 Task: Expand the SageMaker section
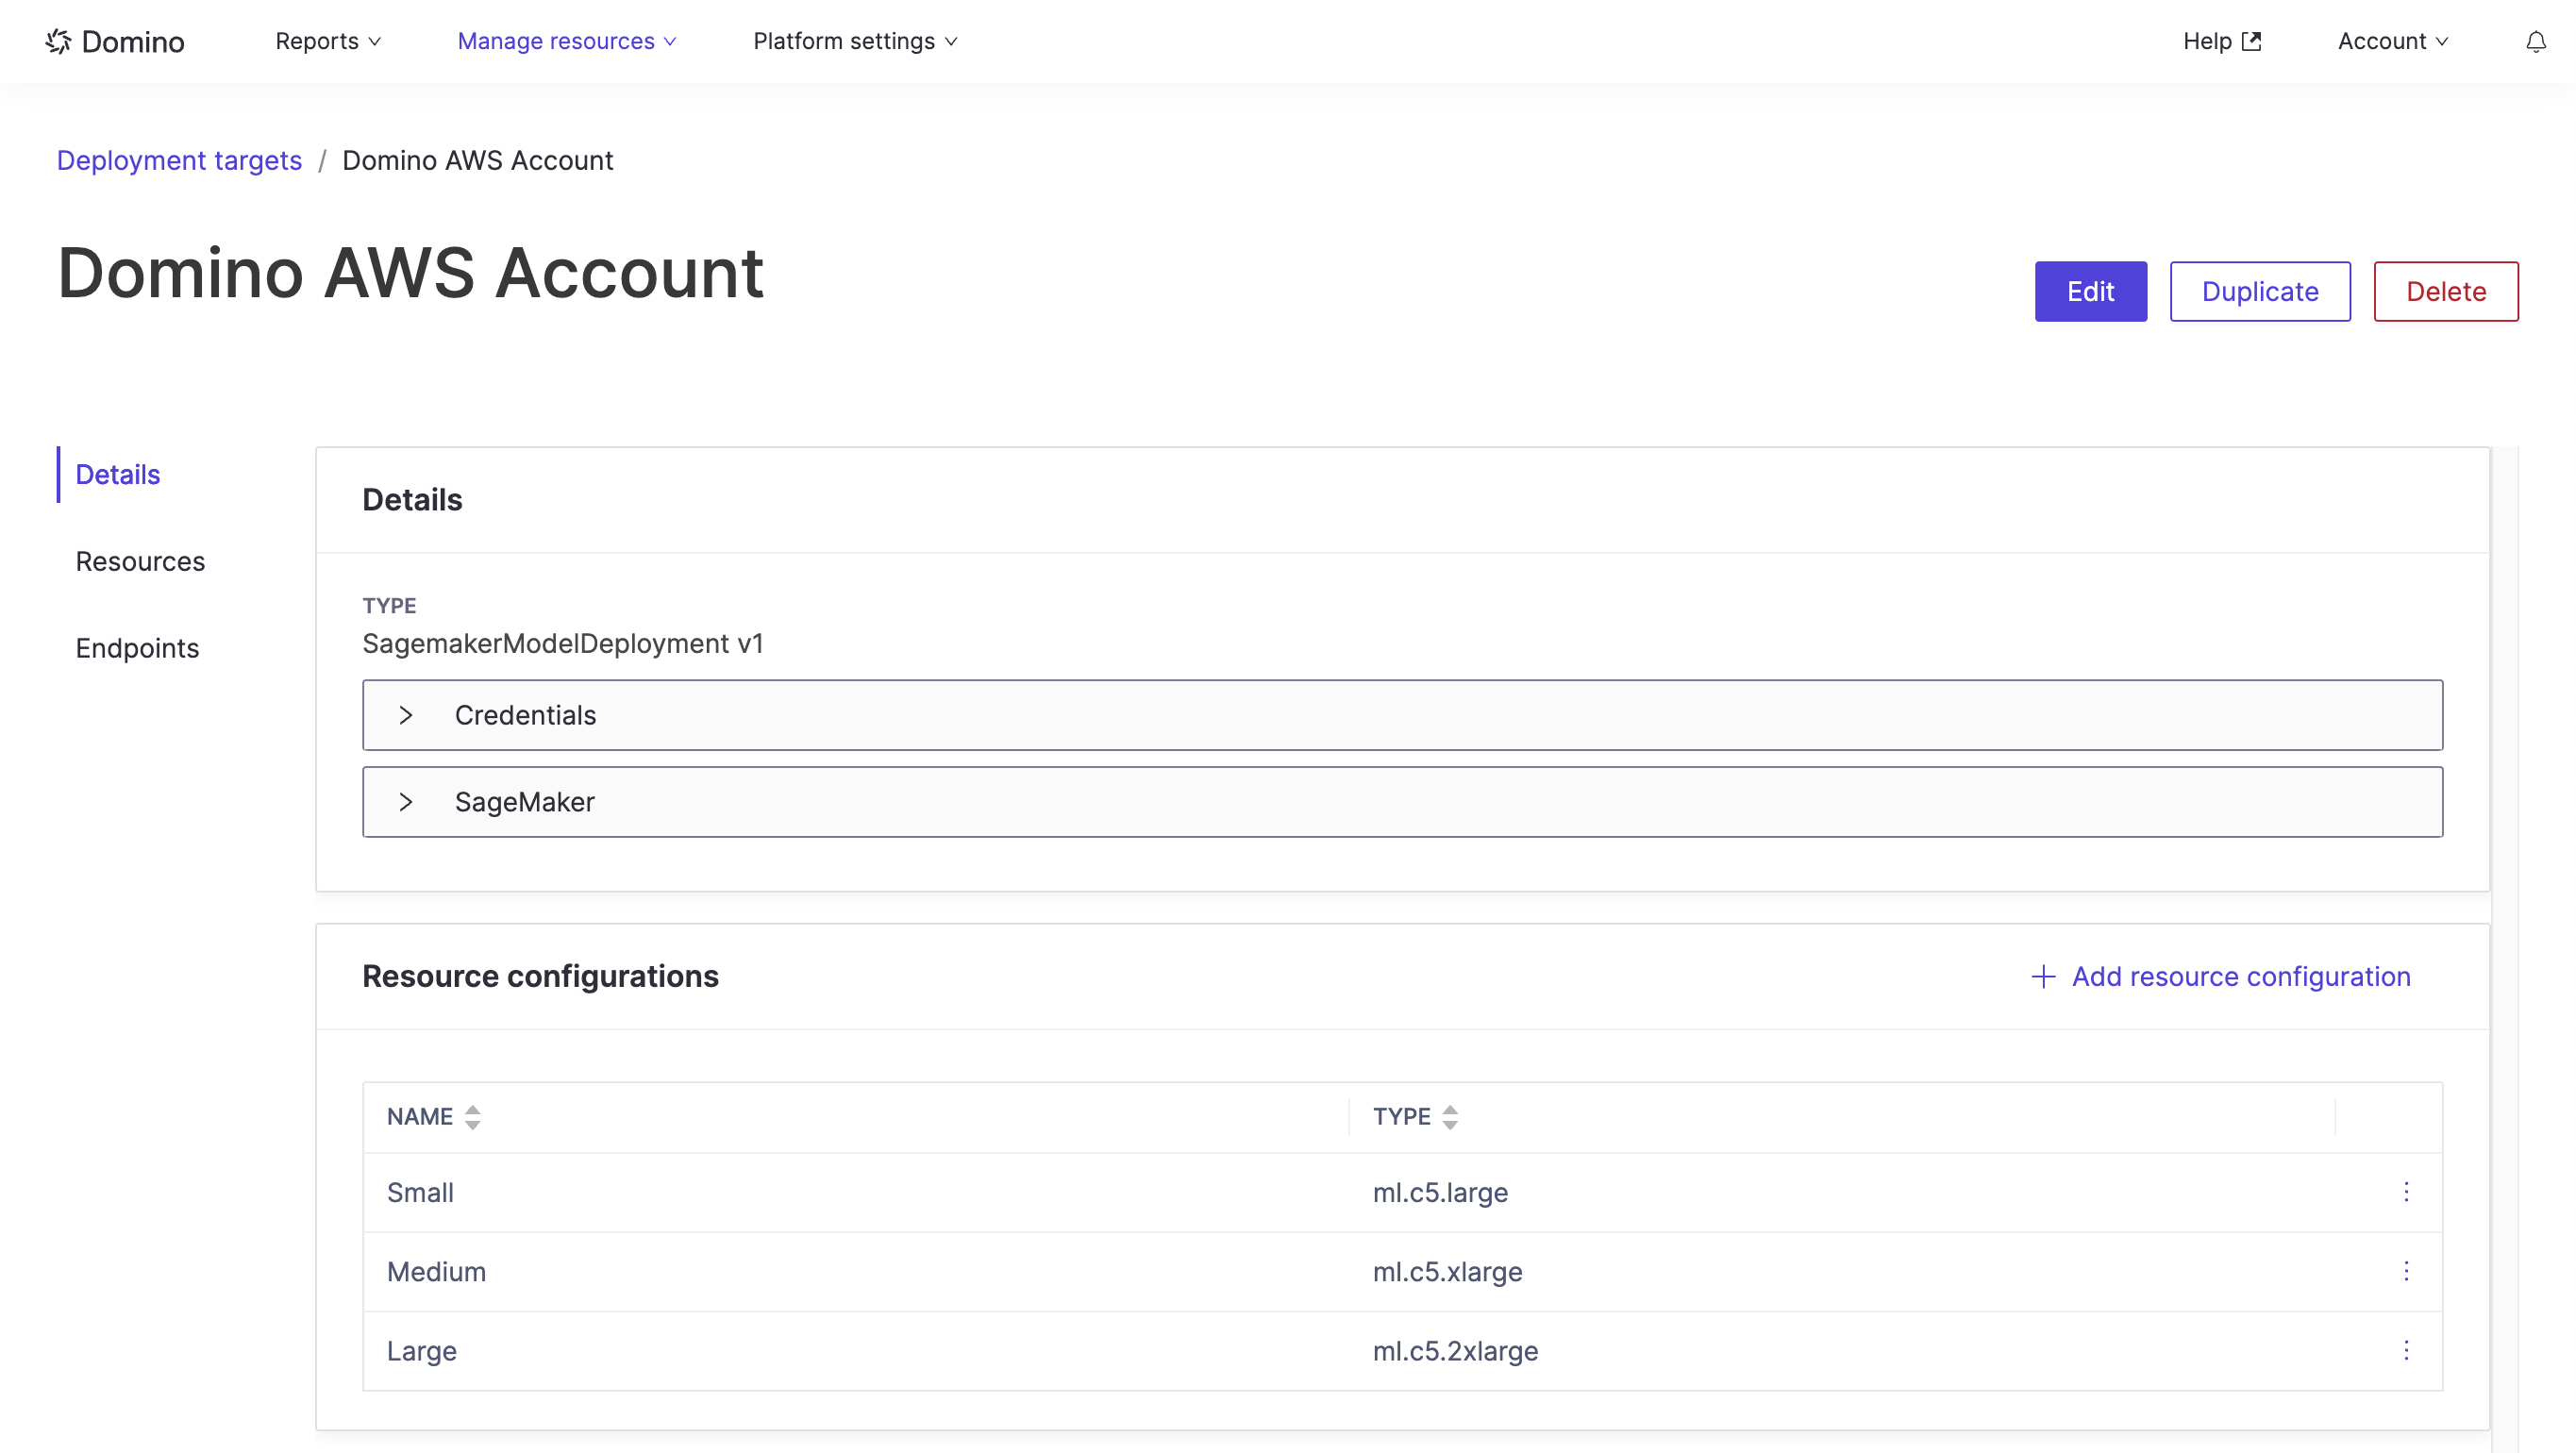(1402, 801)
